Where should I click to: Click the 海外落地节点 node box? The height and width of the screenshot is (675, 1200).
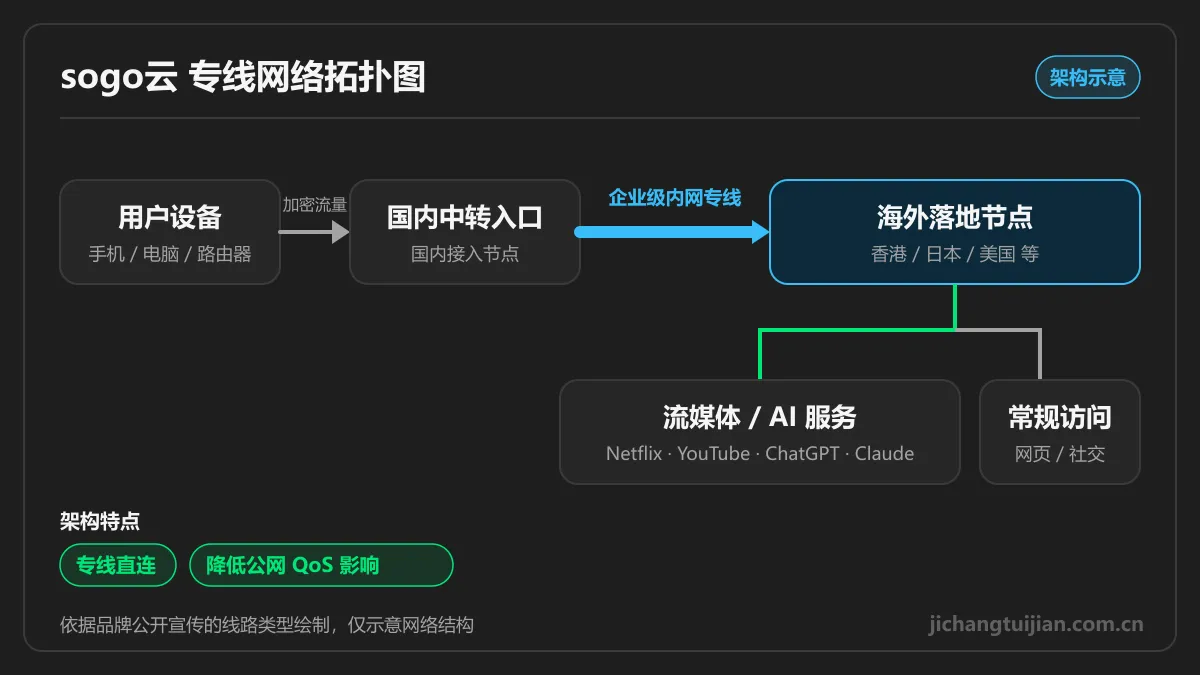[x=955, y=232]
